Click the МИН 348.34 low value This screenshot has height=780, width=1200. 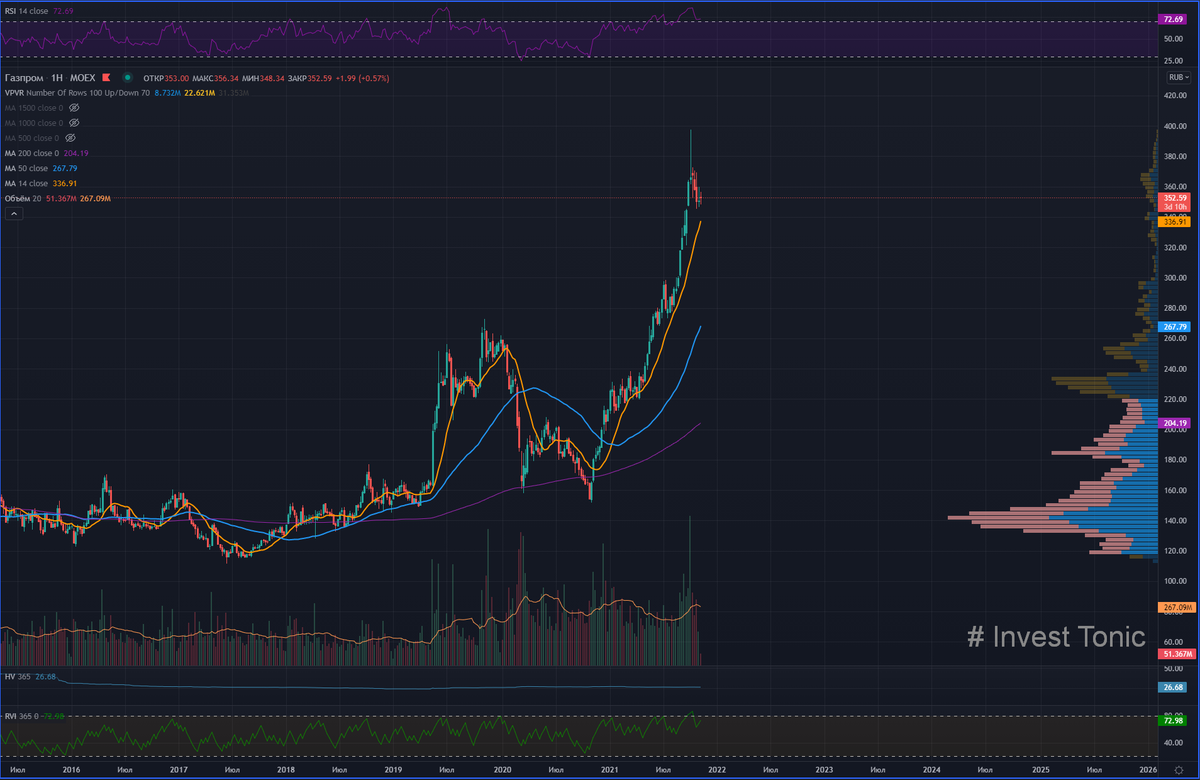click(263, 77)
